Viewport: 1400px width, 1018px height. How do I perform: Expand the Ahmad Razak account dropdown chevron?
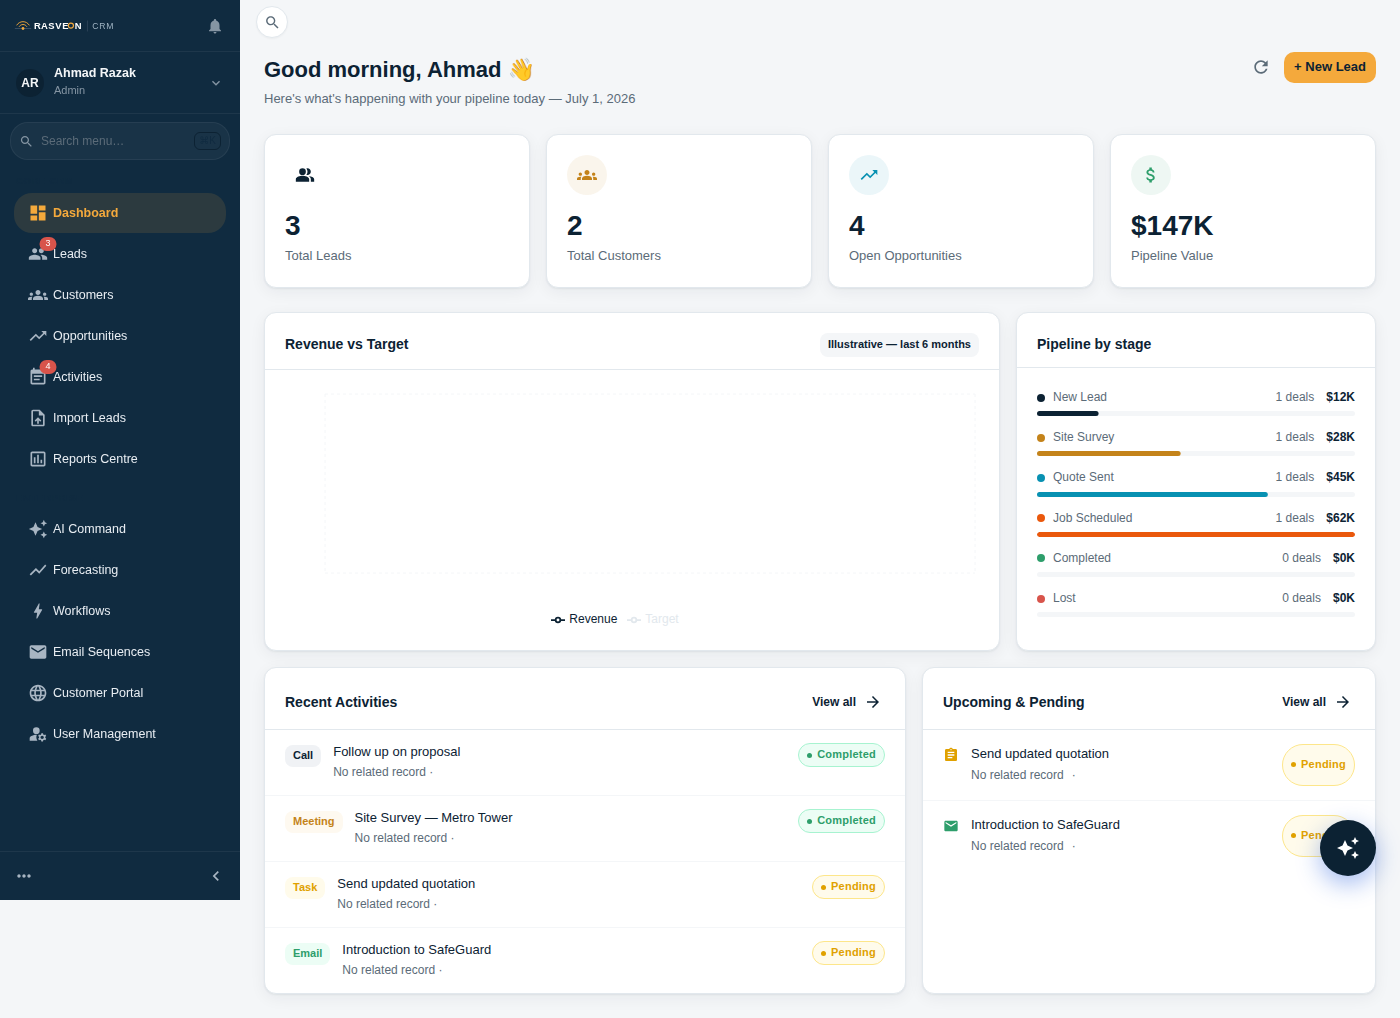(x=216, y=83)
